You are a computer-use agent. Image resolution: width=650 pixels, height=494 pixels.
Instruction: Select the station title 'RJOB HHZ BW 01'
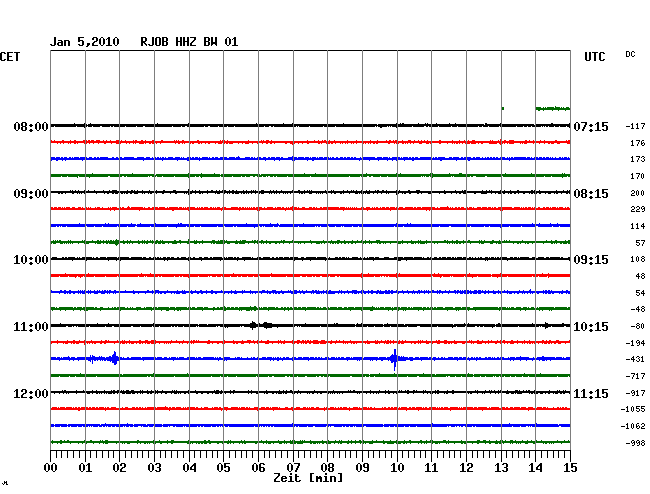pyautogui.click(x=189, y=42)
